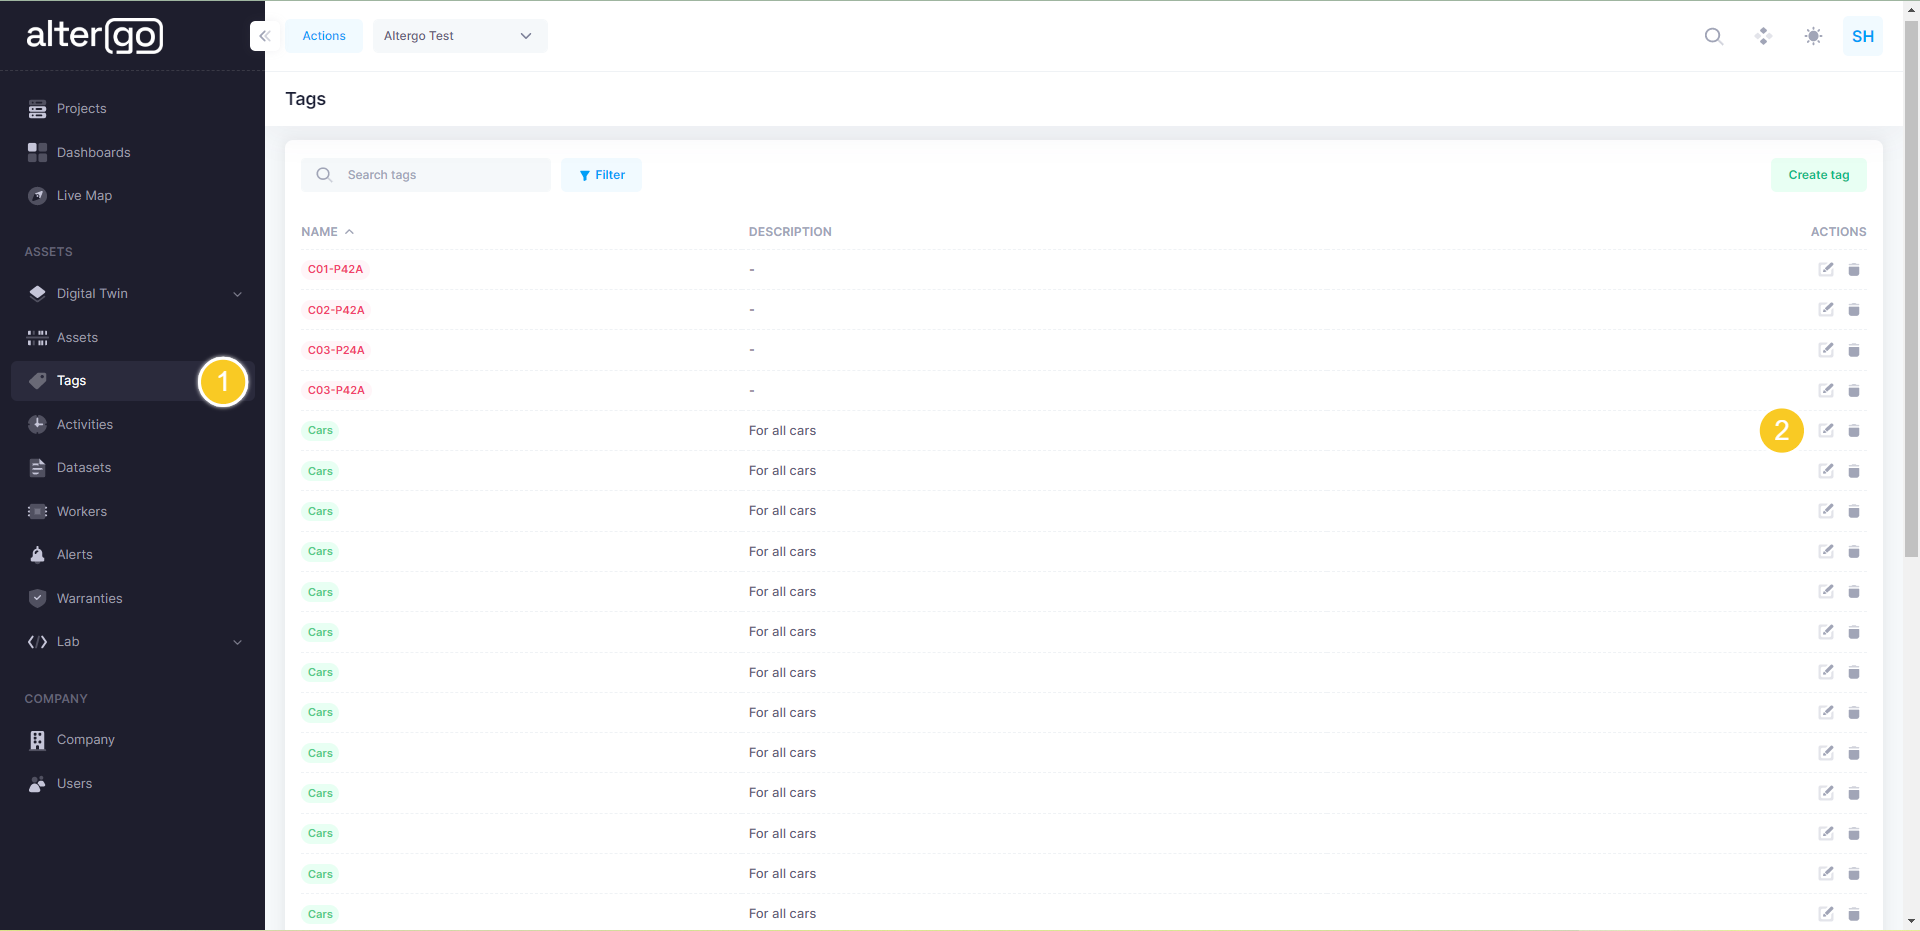Edit the C01-P42A tag
The image size is (1920, 931).
tap(1826, 269)
